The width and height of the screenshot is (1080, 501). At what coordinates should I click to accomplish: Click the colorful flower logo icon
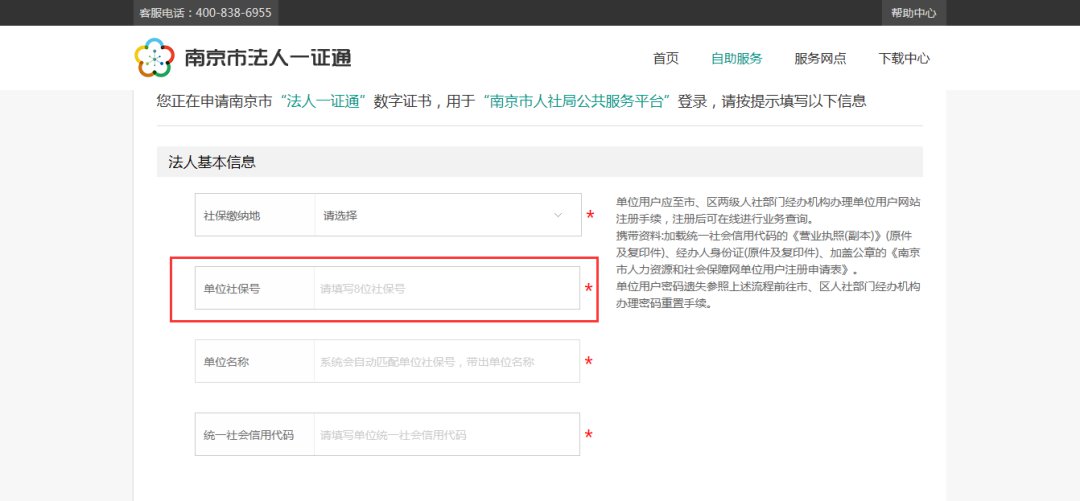(x=153, y=58)
